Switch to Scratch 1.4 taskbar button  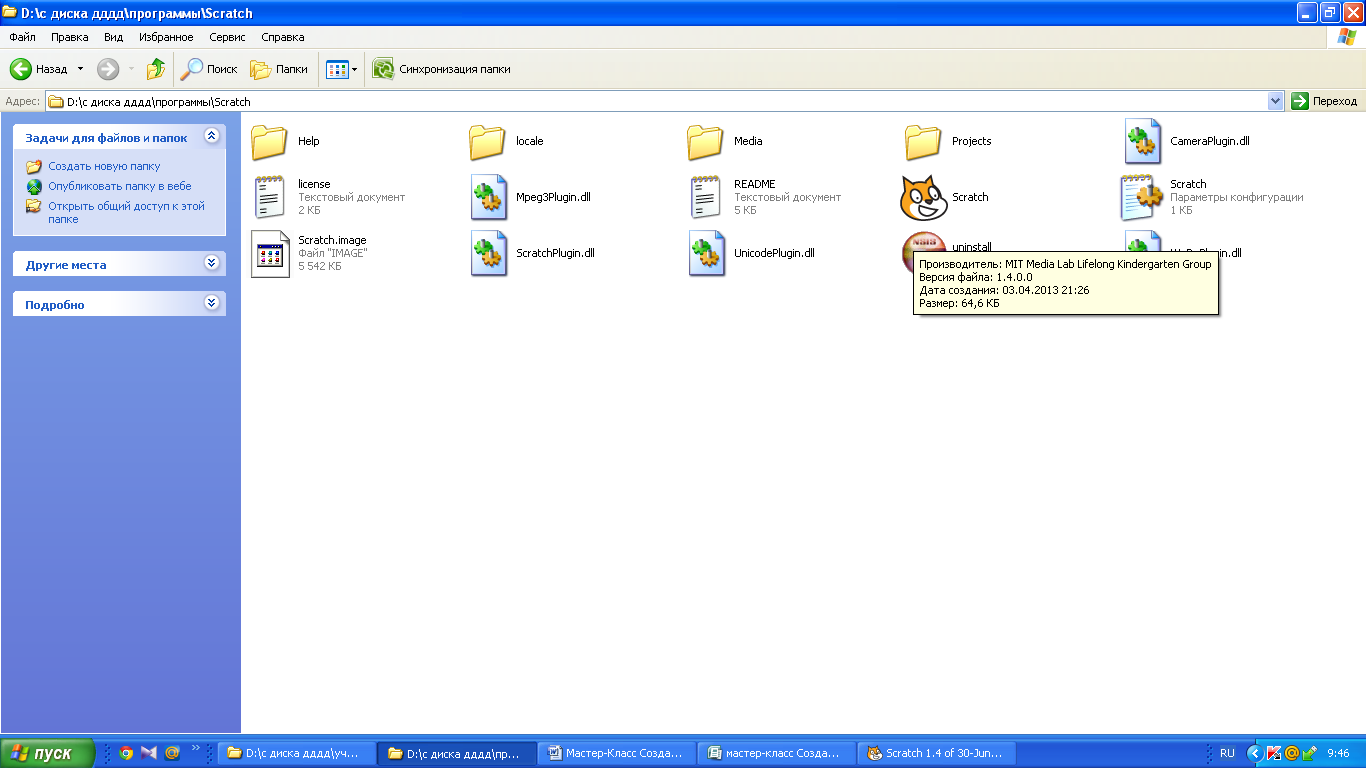click(x=936, y=753)
